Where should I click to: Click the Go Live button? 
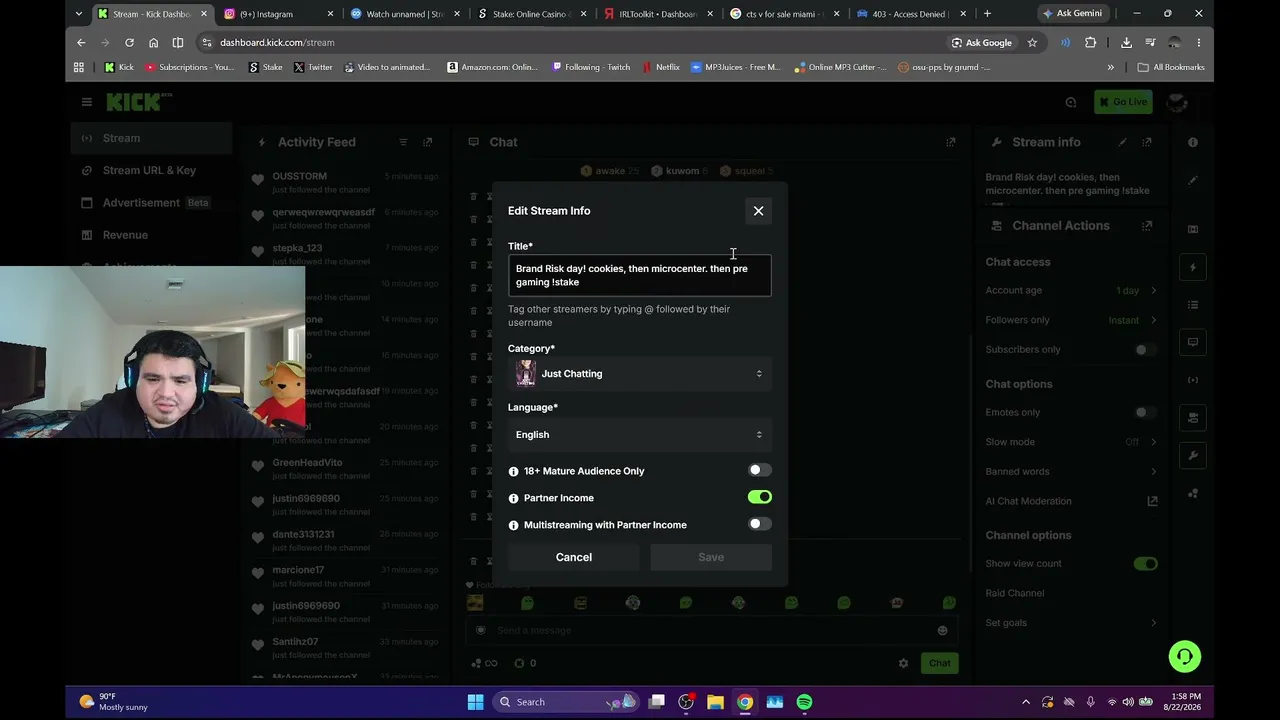point(1123,102)
